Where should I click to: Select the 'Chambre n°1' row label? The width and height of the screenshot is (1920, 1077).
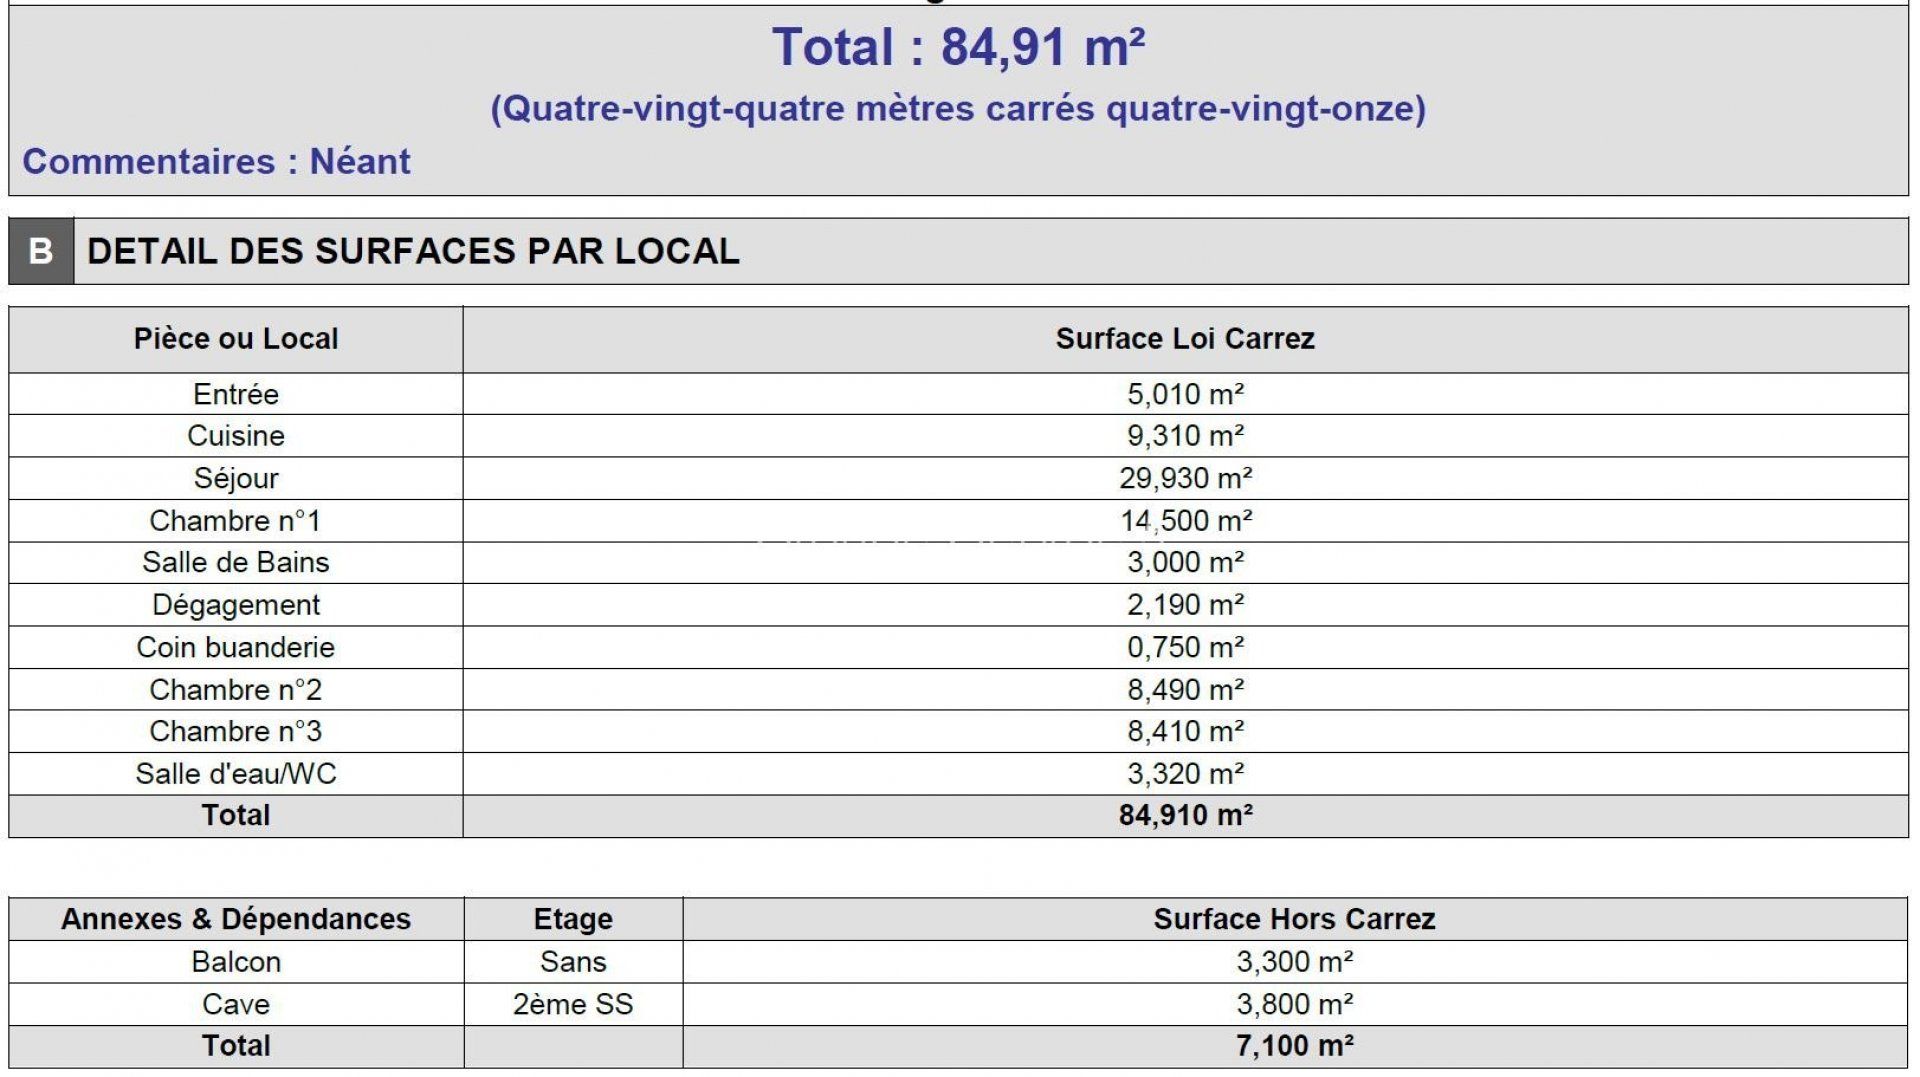click(236, 521)
